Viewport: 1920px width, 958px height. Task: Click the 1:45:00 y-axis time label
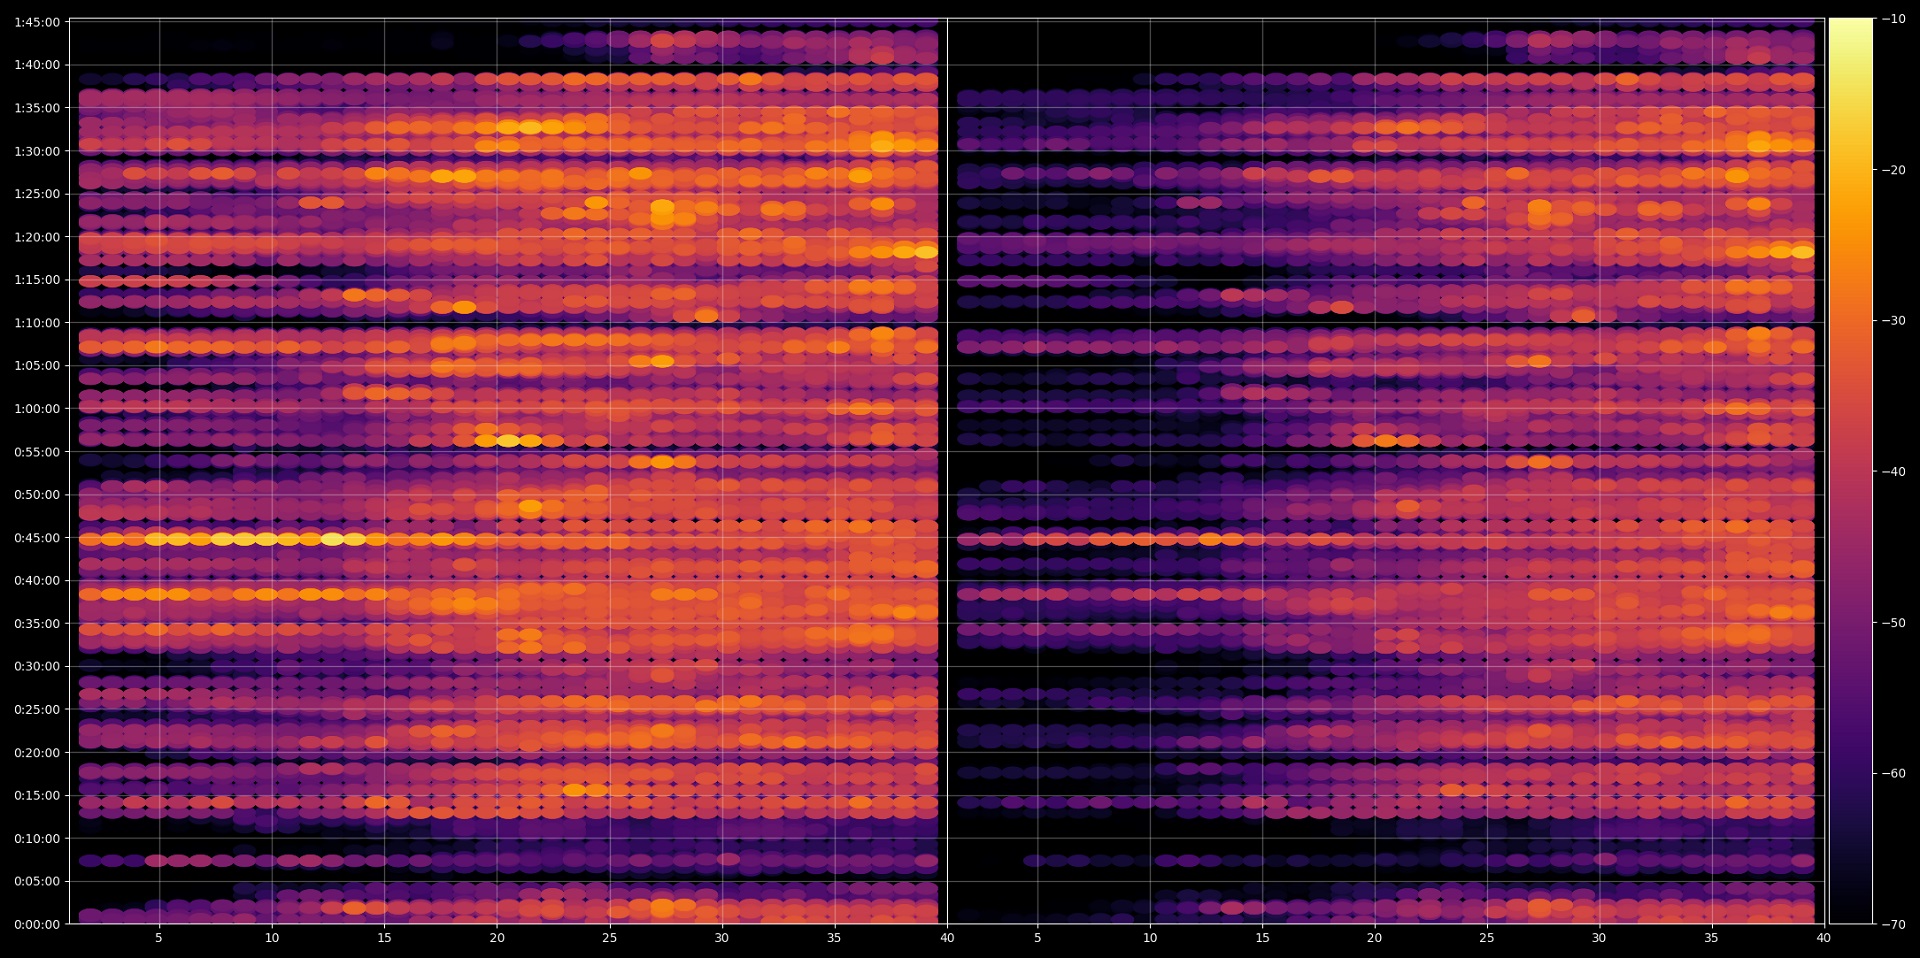point(37,22)
